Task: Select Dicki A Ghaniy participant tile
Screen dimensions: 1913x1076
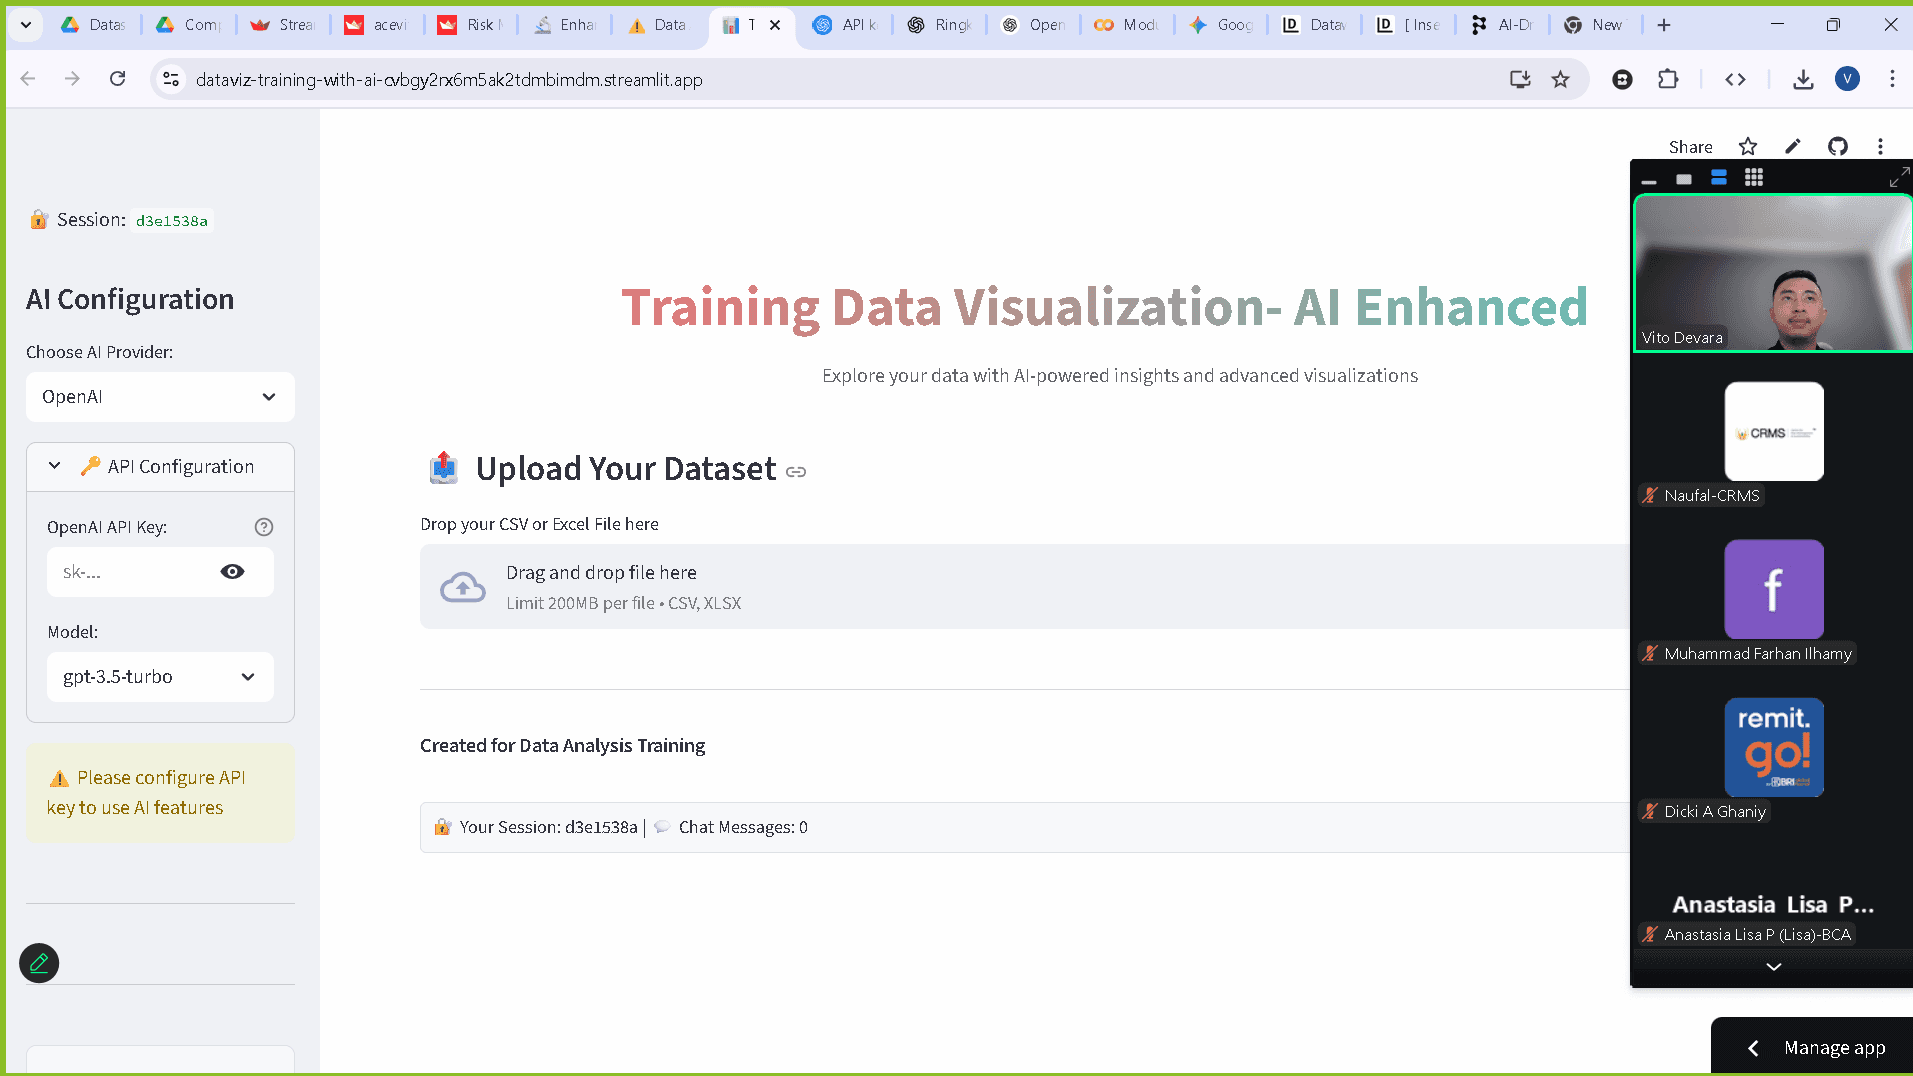Action: (x=1773, y=747)
